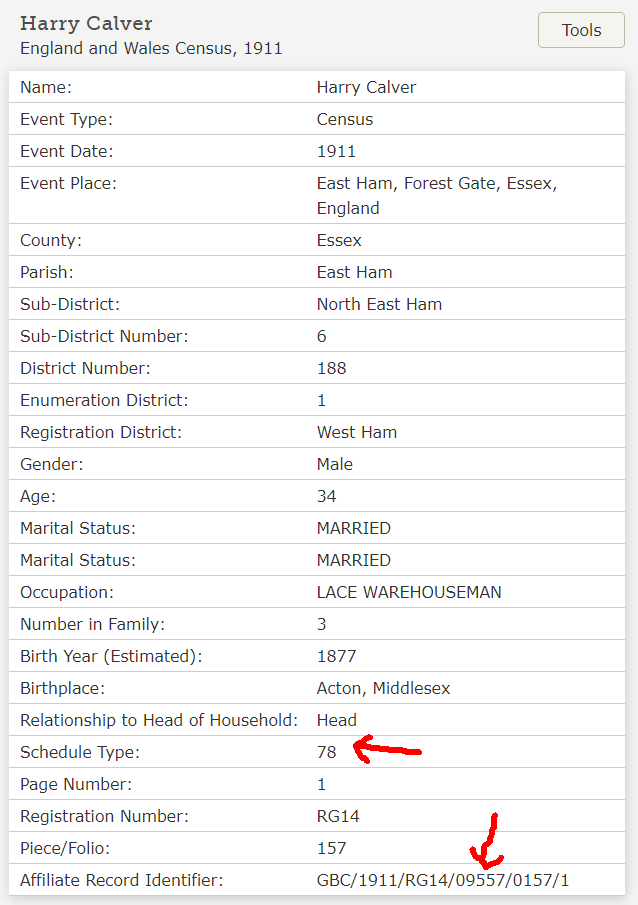This screenshot has width=638, height=905.
Task: Select the Event Type value Census
Action: (345, 119)
